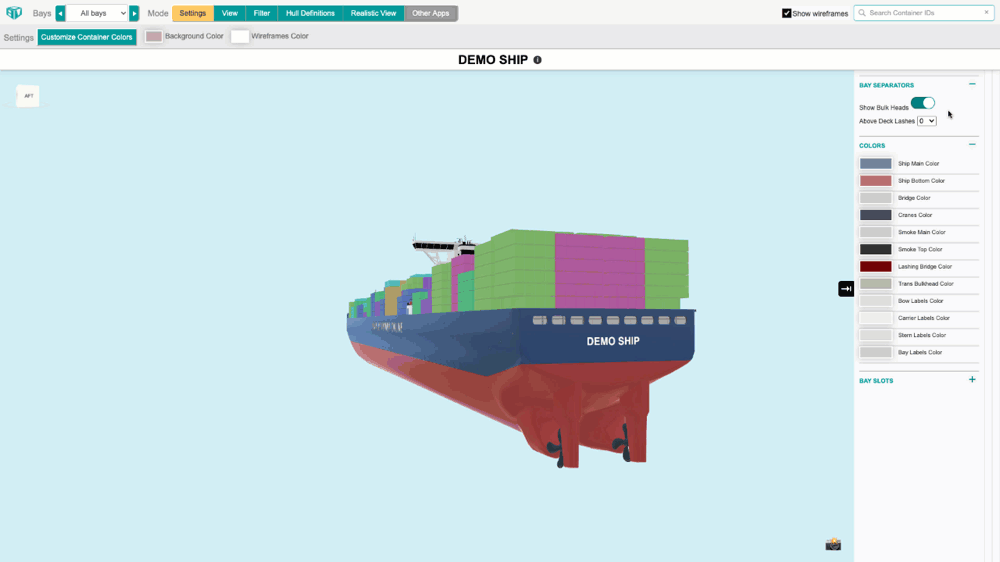Screen dimensions: 1000x562
Task: Expand Bay Slots section
Action: coord(972,380)
